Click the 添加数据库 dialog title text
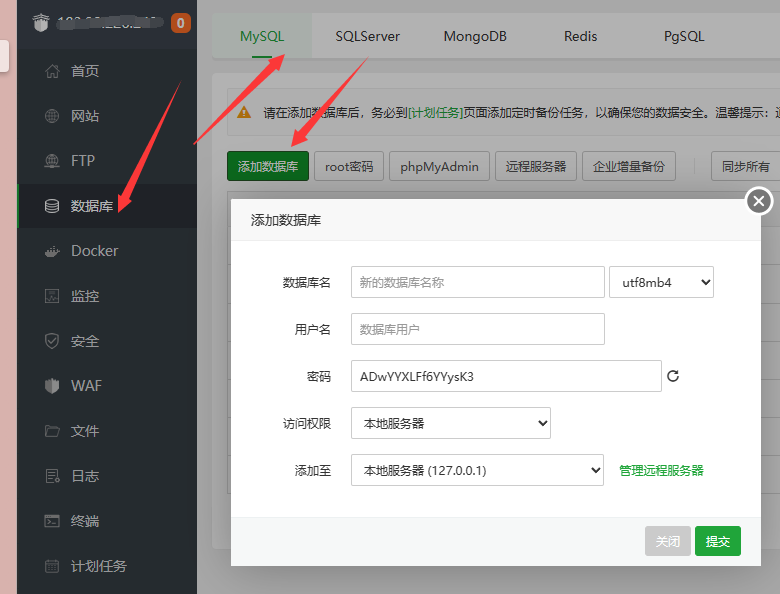The width and height of the screenshot is (780, 594). coord(286,220)
